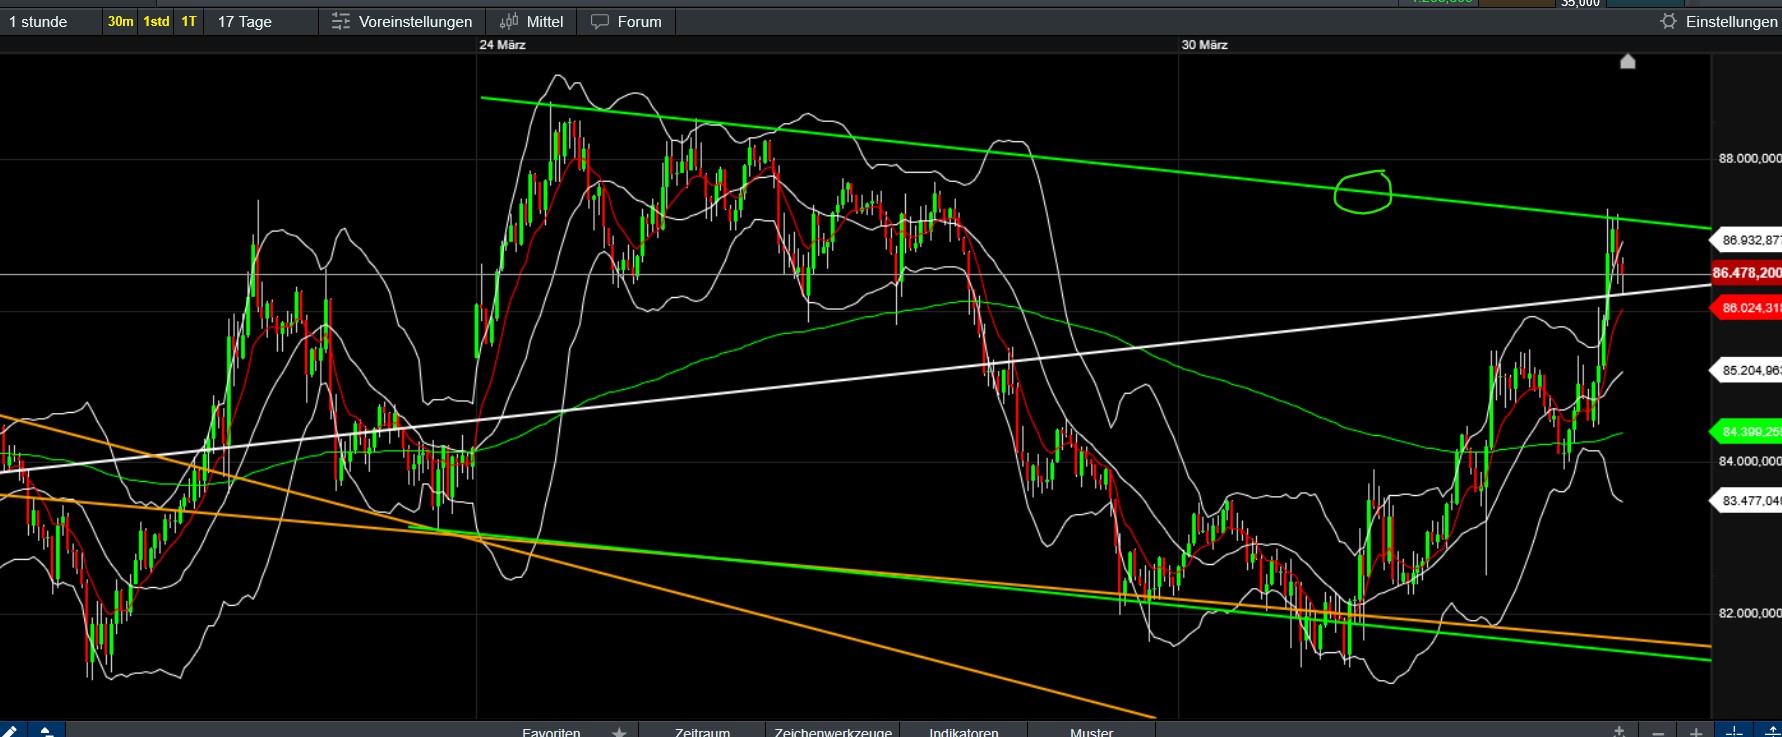Open the Favoriten tab
Image resolution: width=1782 pixels, height=737 pixels.
coord(551,731)
